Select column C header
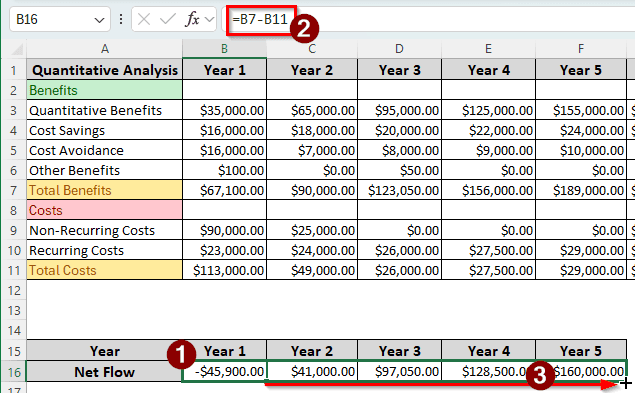 point(312,49)
